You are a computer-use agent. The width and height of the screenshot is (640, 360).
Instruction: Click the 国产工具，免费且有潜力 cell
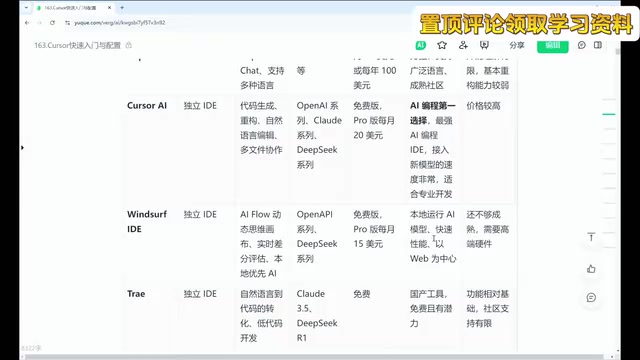coord(431,309)
